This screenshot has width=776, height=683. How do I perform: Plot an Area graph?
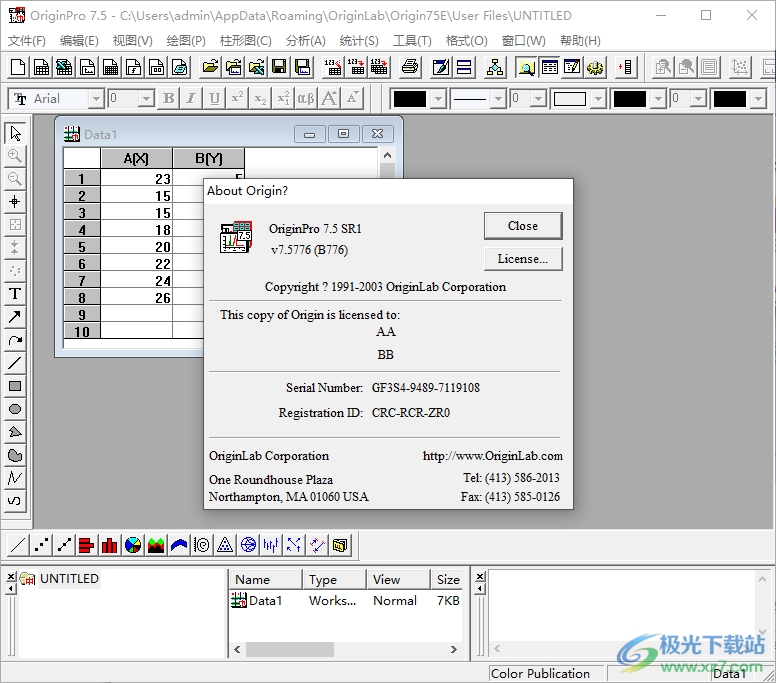(156, 545)
